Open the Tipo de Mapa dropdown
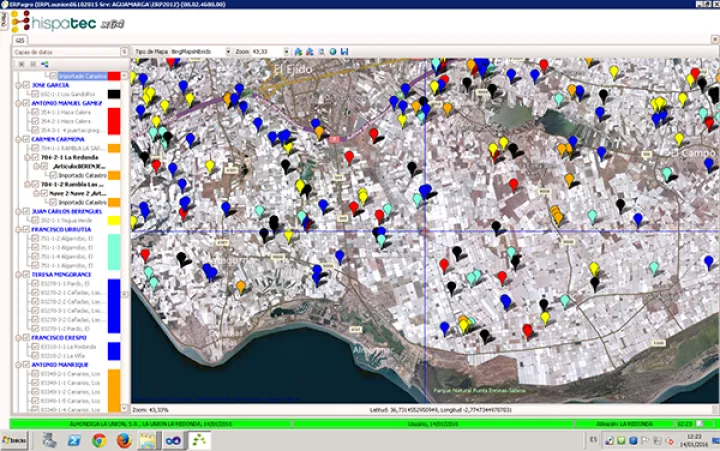 pos(227,51)
